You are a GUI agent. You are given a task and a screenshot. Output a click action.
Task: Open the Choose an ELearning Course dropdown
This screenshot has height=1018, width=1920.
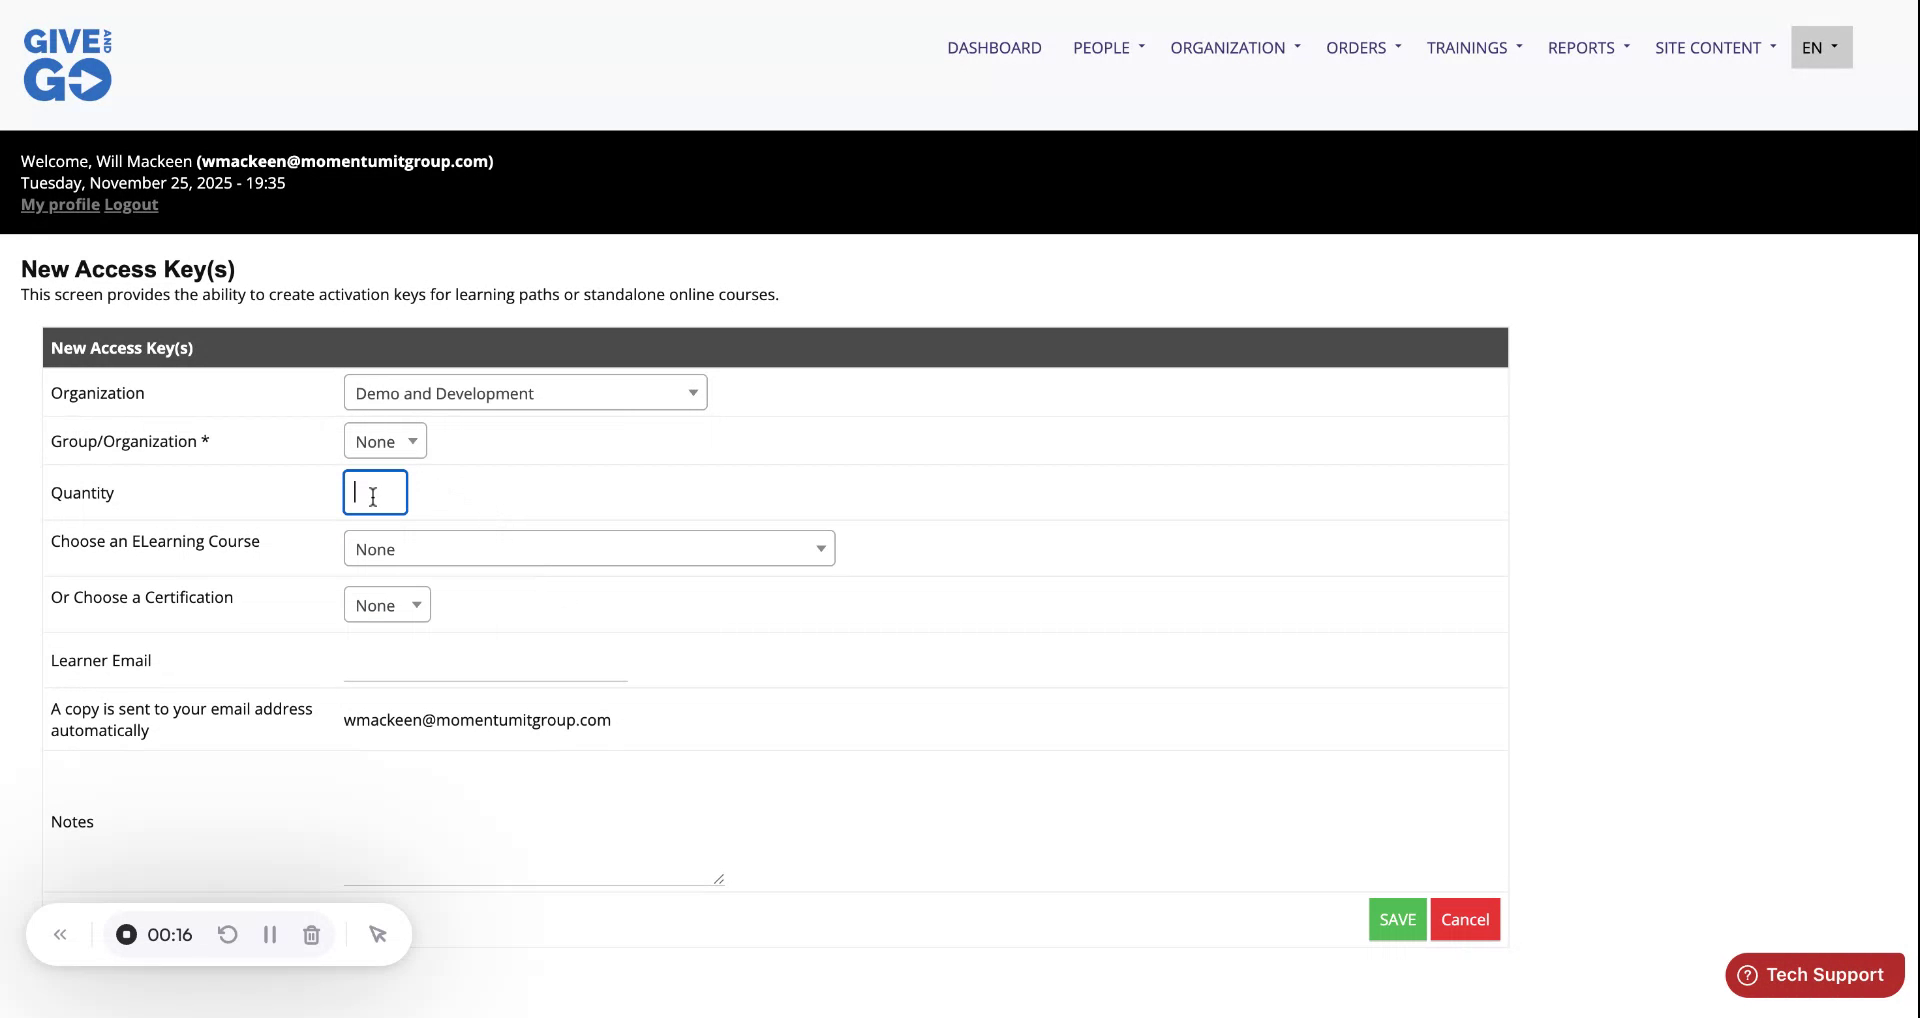[589, 548]
